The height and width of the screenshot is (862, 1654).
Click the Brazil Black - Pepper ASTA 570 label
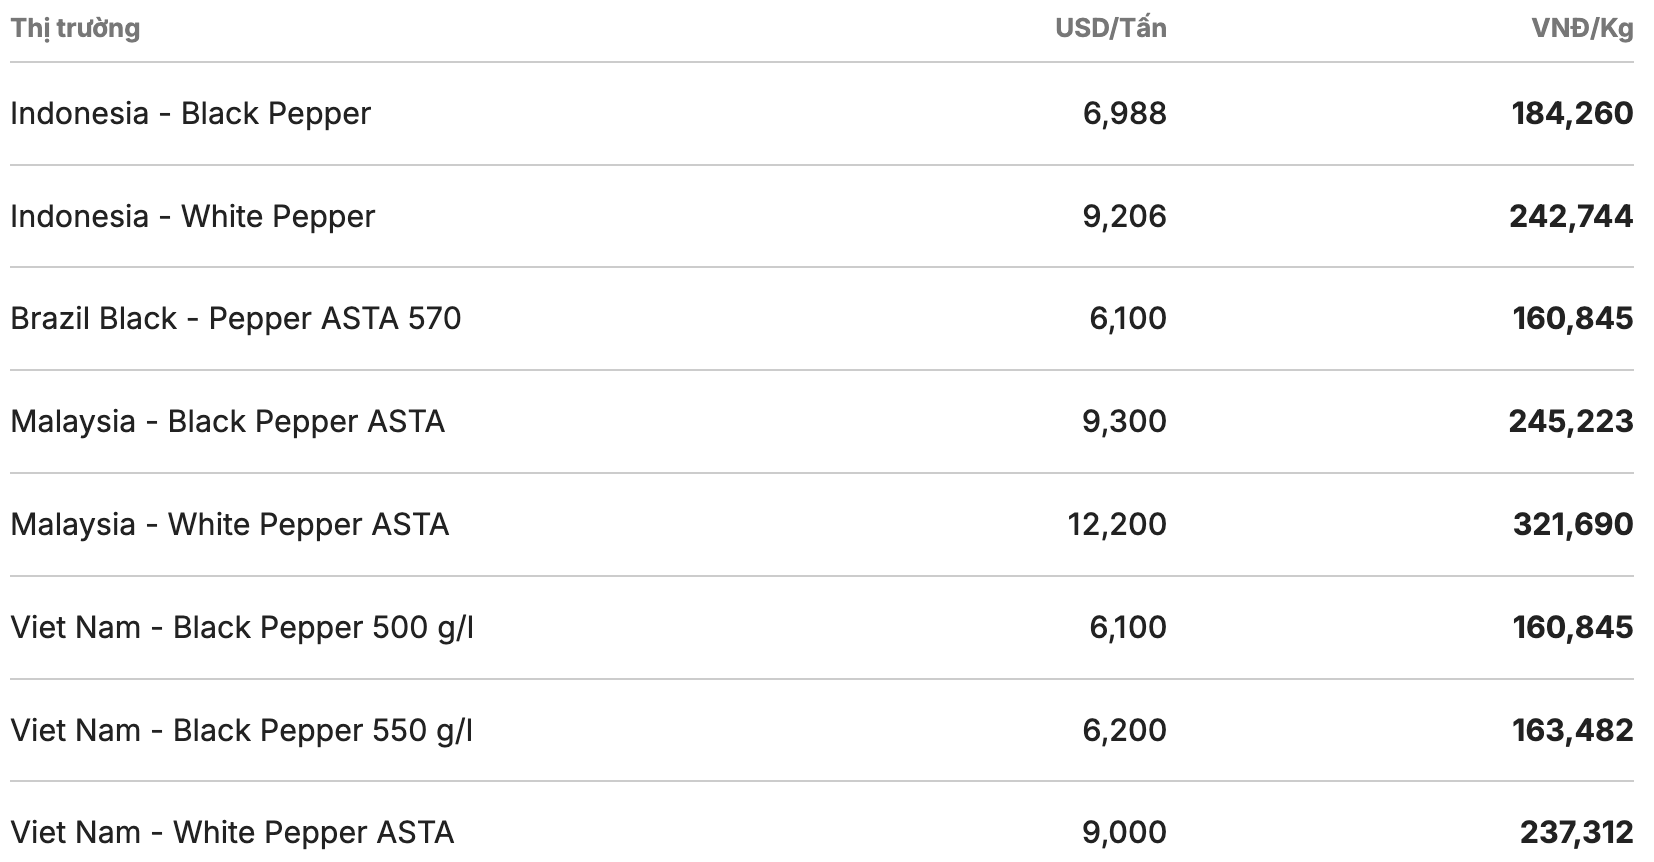(236, 318)
